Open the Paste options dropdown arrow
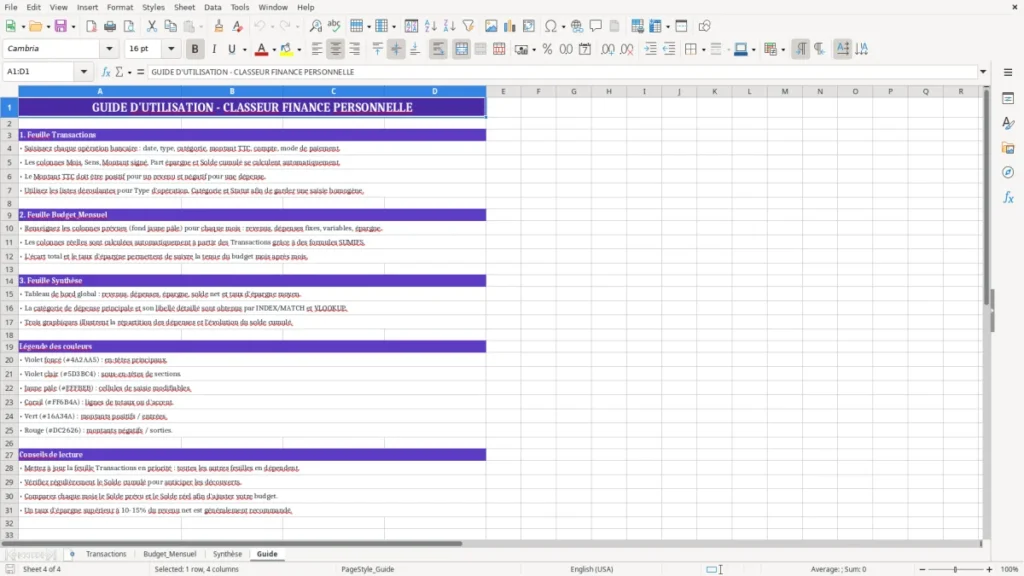 [x=201, y=27]
